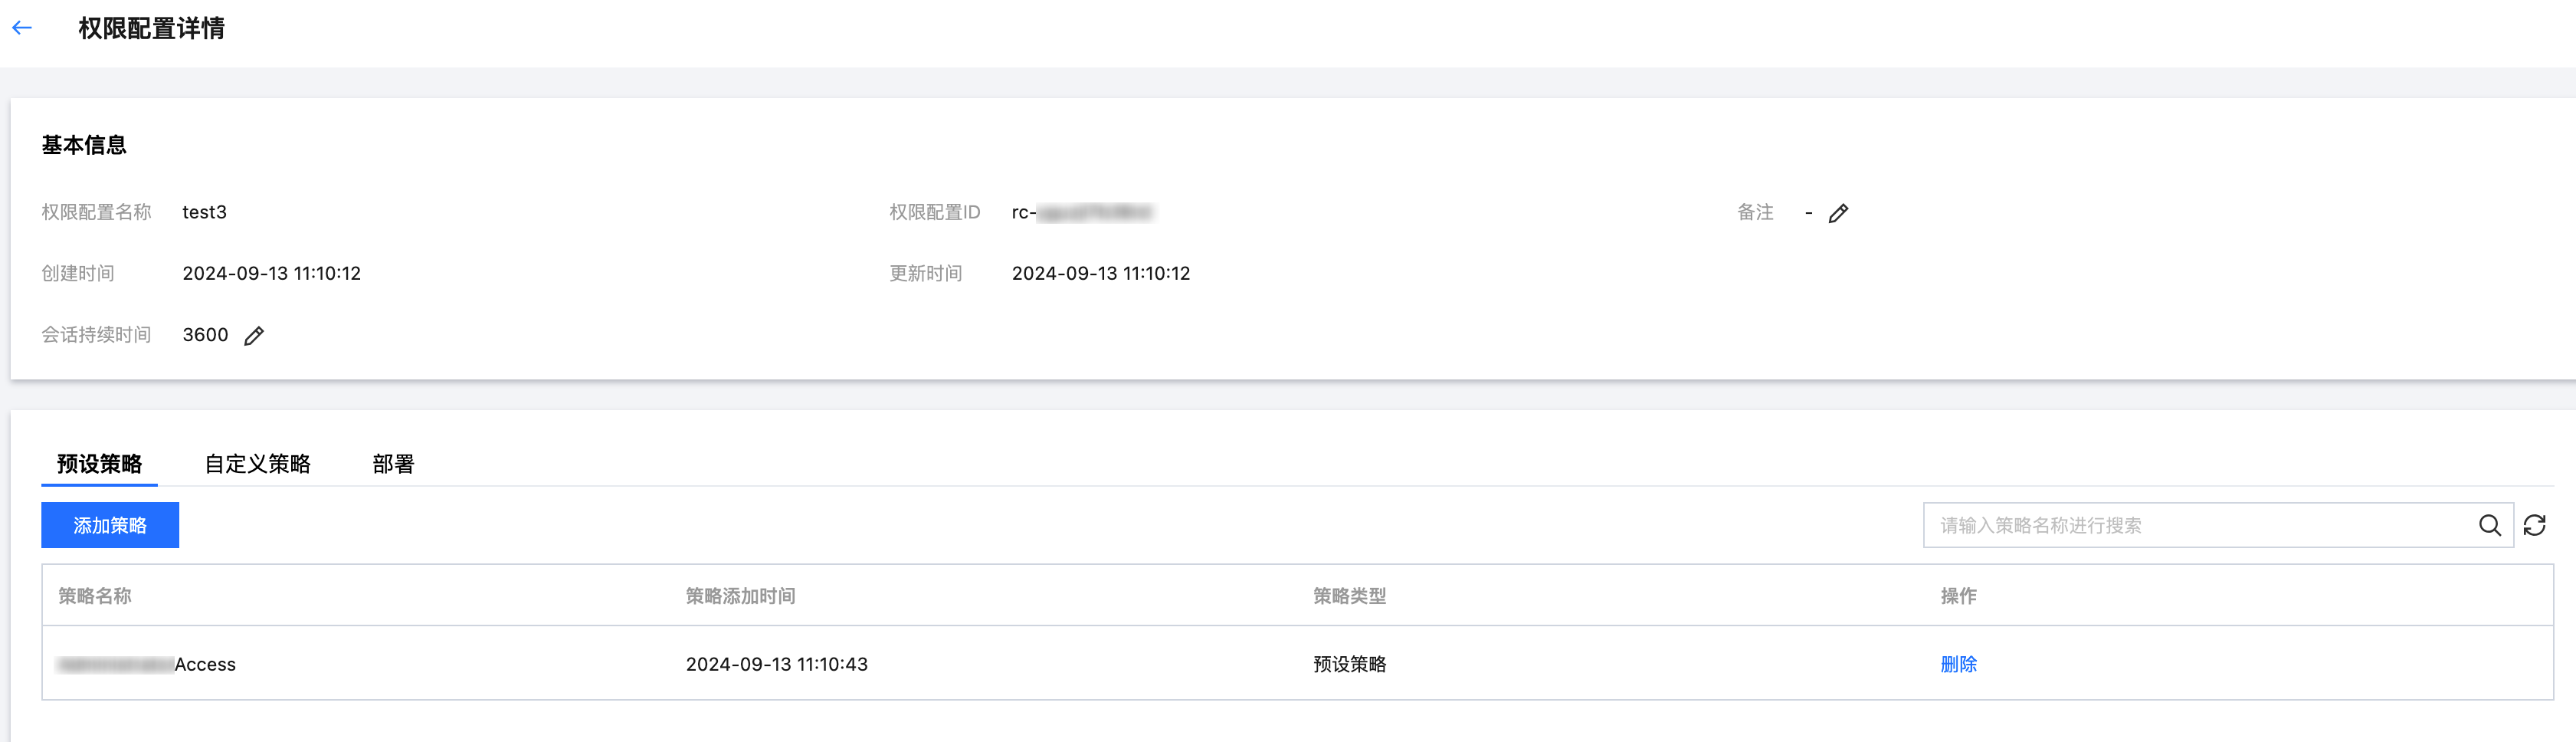The height and width of the screenshot is (742, 2576).
Task: Click the 权限配置ID value
Action: click(1081, 212)
